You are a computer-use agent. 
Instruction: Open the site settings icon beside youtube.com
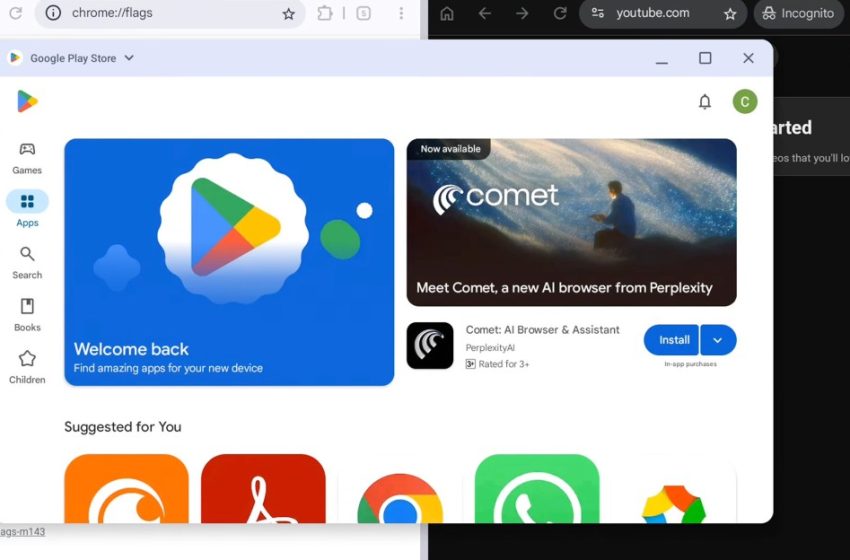coord(597,13)
